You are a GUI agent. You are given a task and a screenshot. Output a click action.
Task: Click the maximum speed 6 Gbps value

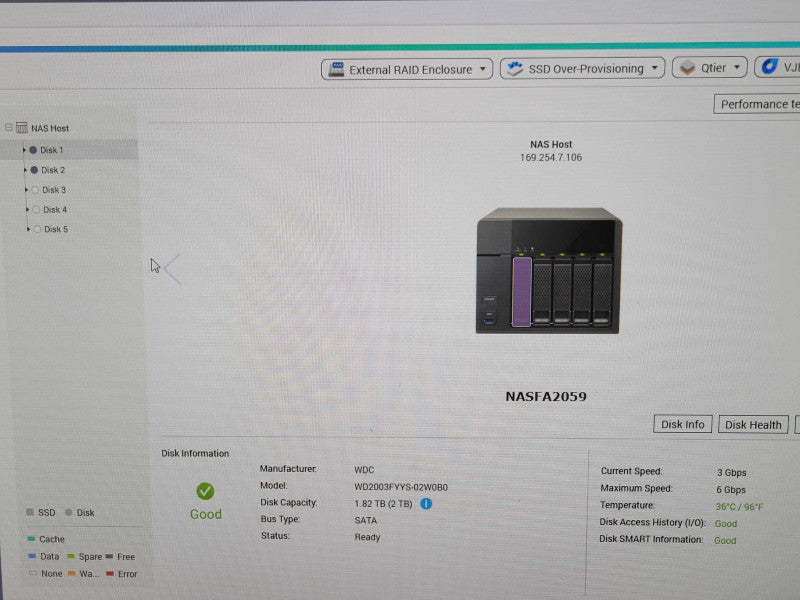pyautogui.click(x=731, y=490)
